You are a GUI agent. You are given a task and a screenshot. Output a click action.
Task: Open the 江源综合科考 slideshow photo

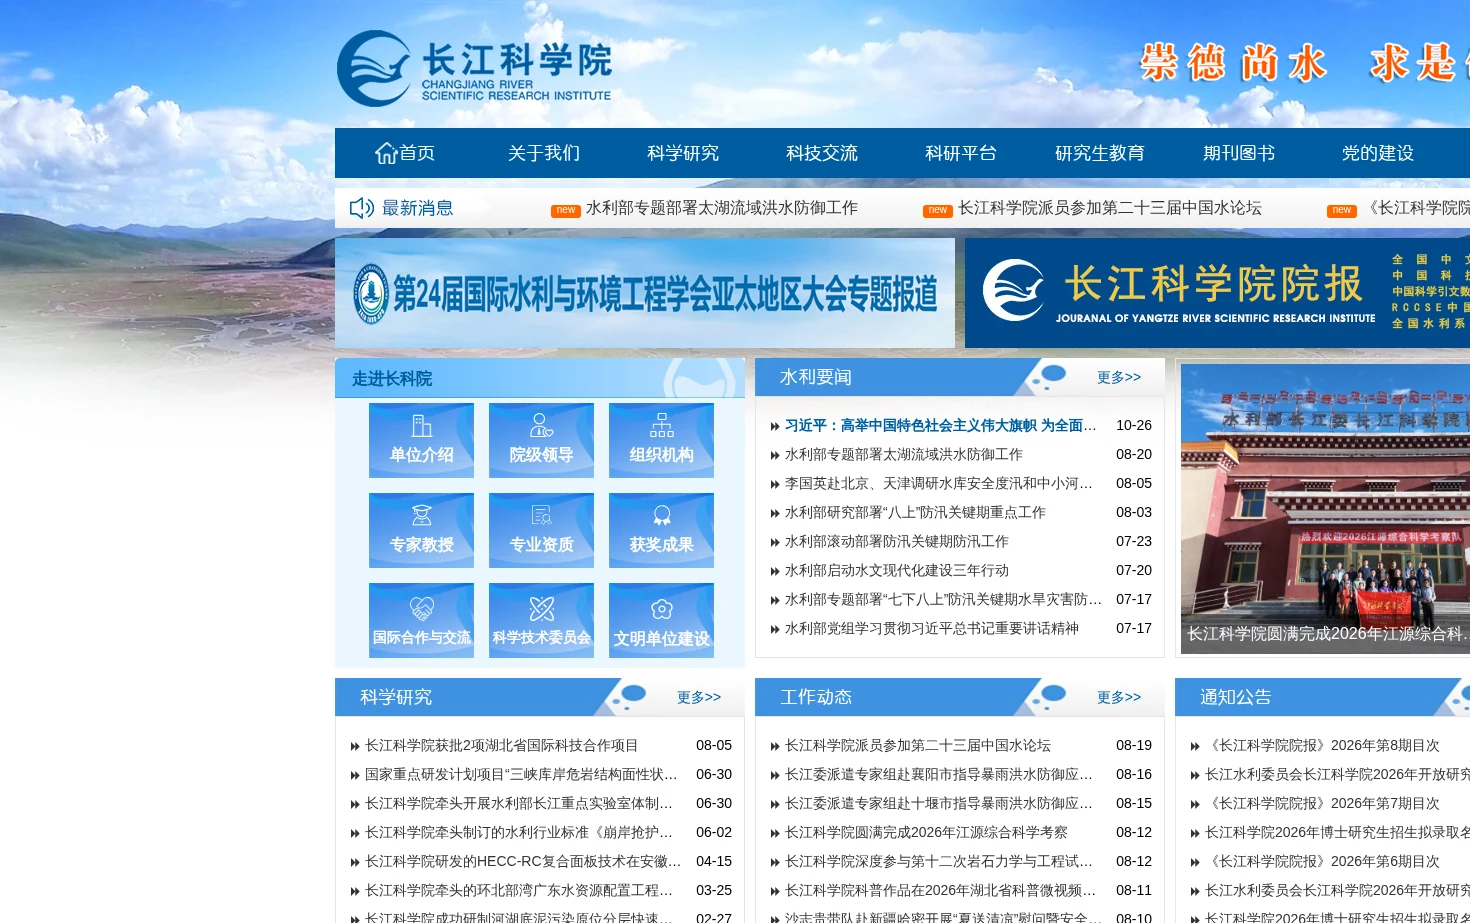(1325, 508)
